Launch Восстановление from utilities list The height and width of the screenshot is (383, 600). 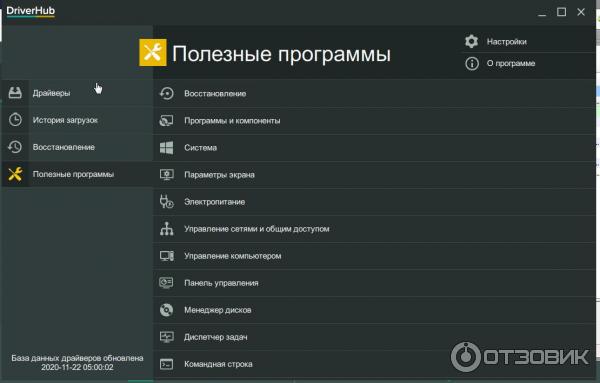375,93
